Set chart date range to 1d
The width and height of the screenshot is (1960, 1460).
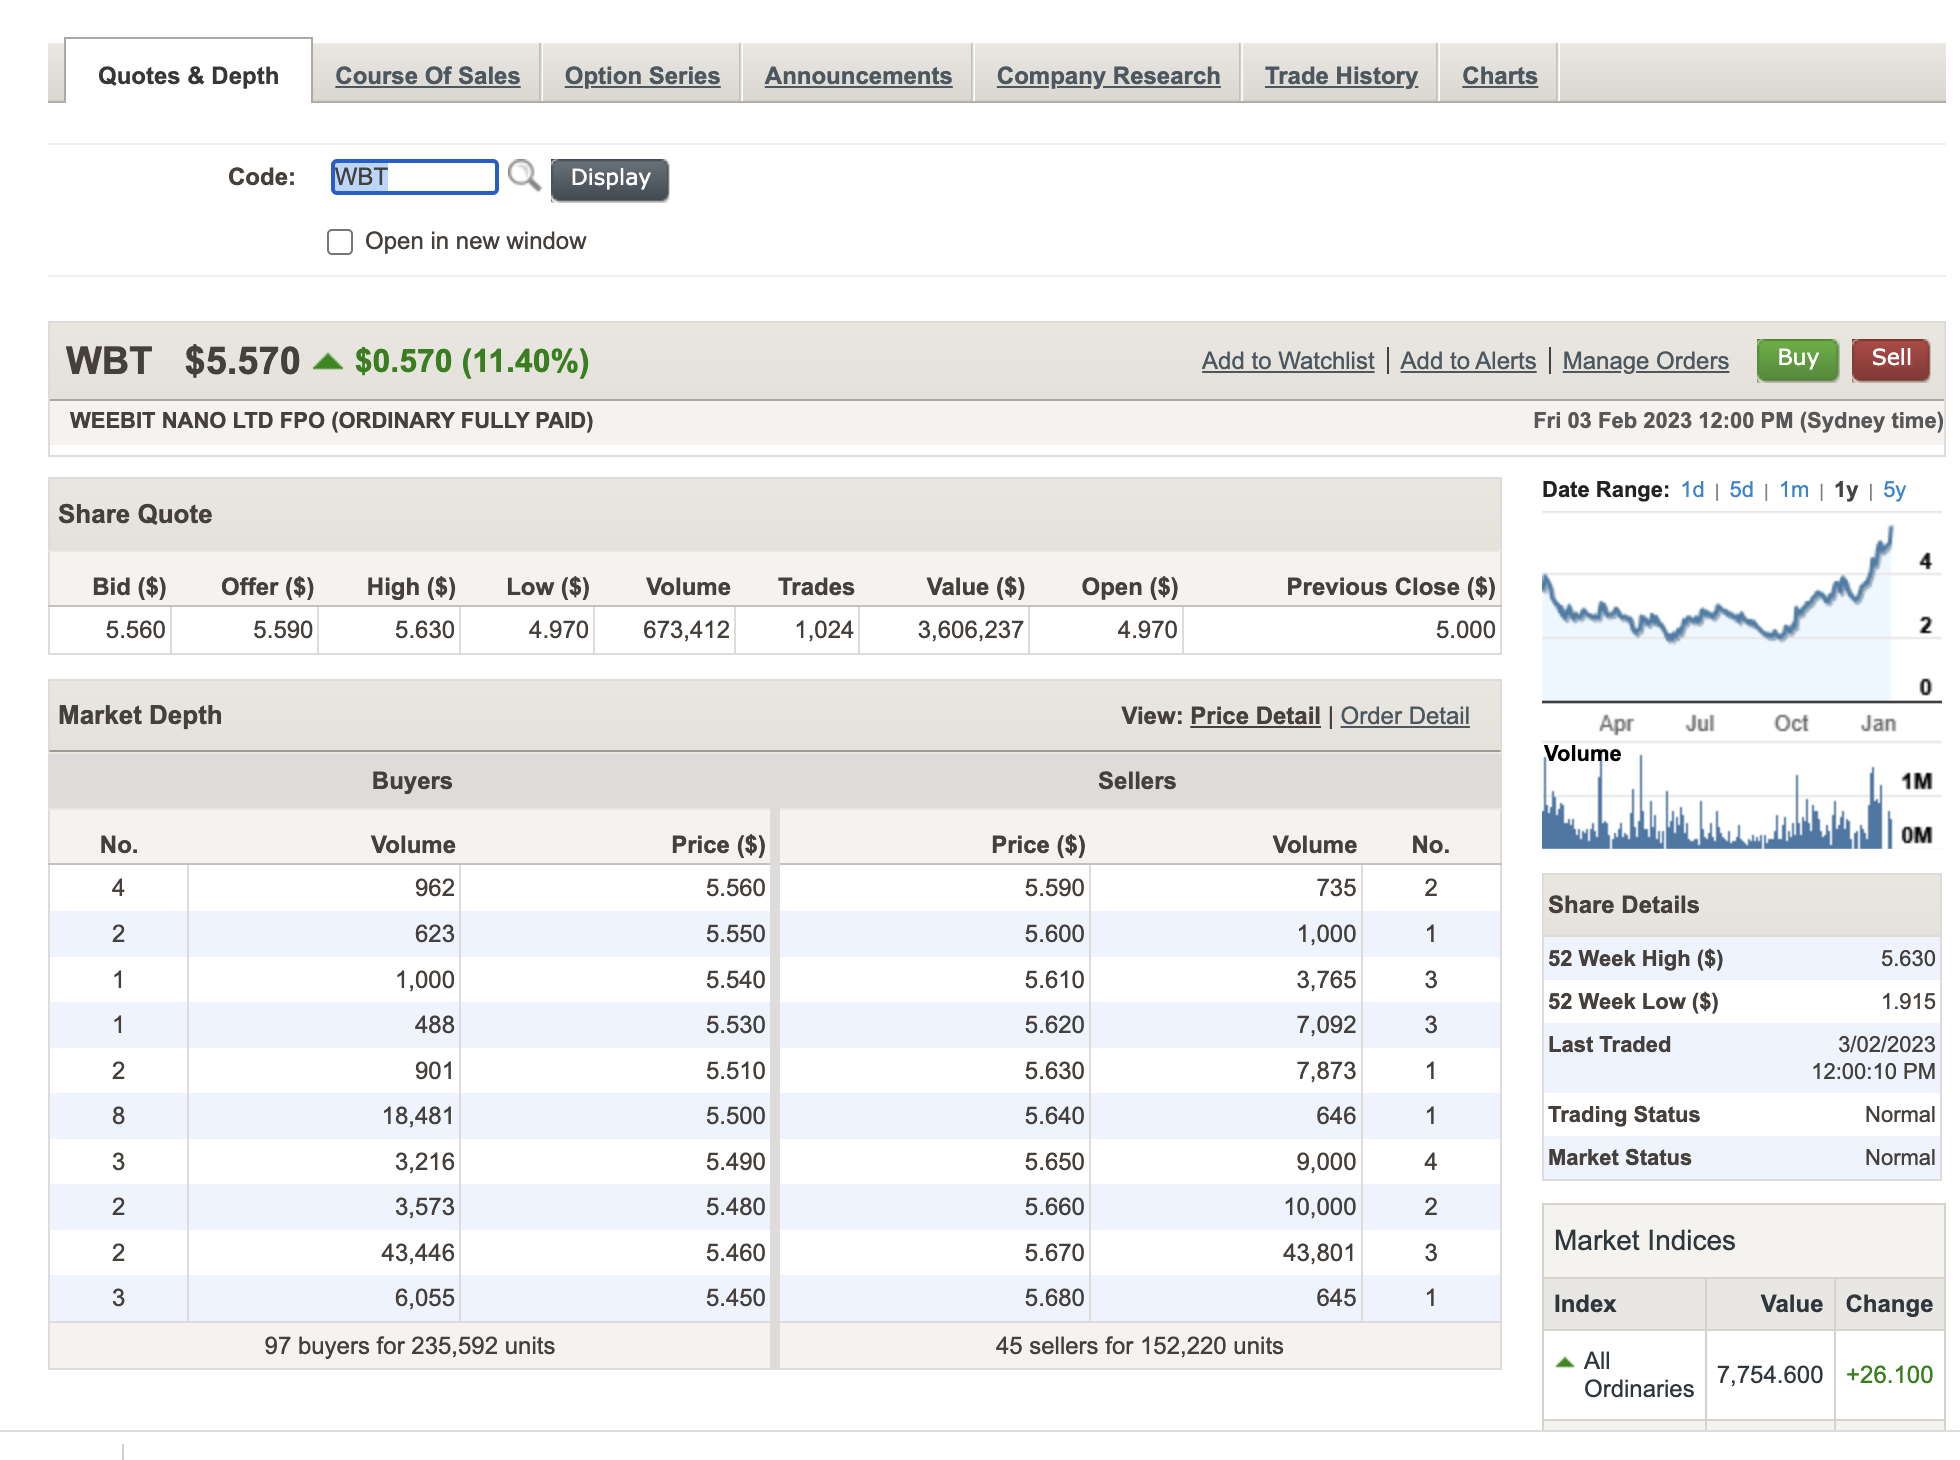point(1692,490)
